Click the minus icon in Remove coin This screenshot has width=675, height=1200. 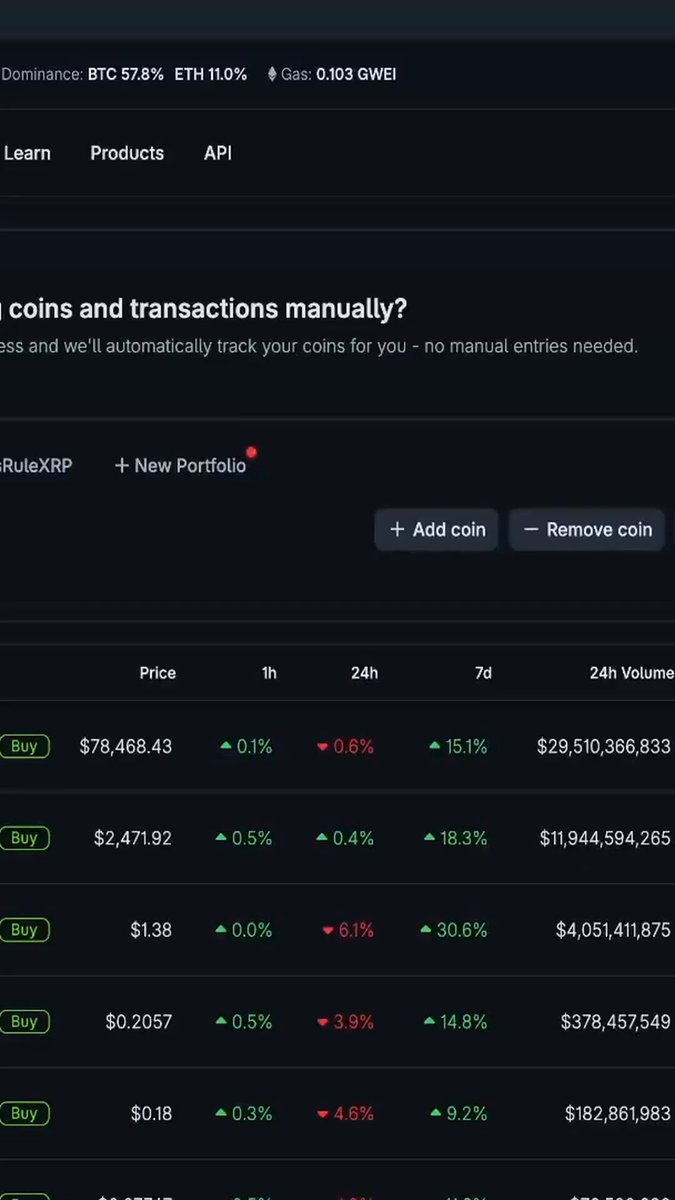[x=531, y=530]
